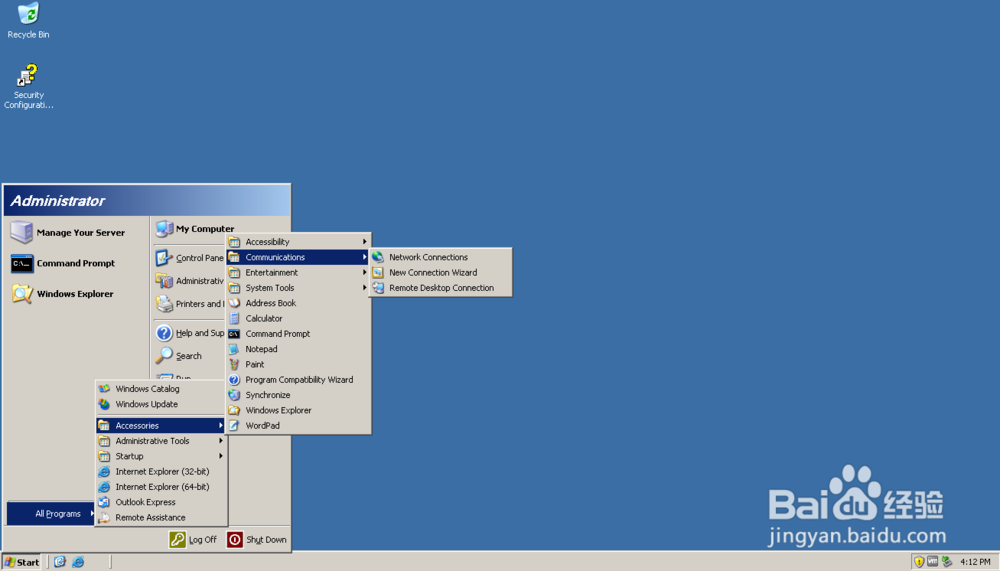The image size is (1000, 571).
Task: Click the Shut Down button
Action: (x=257, y=540)
